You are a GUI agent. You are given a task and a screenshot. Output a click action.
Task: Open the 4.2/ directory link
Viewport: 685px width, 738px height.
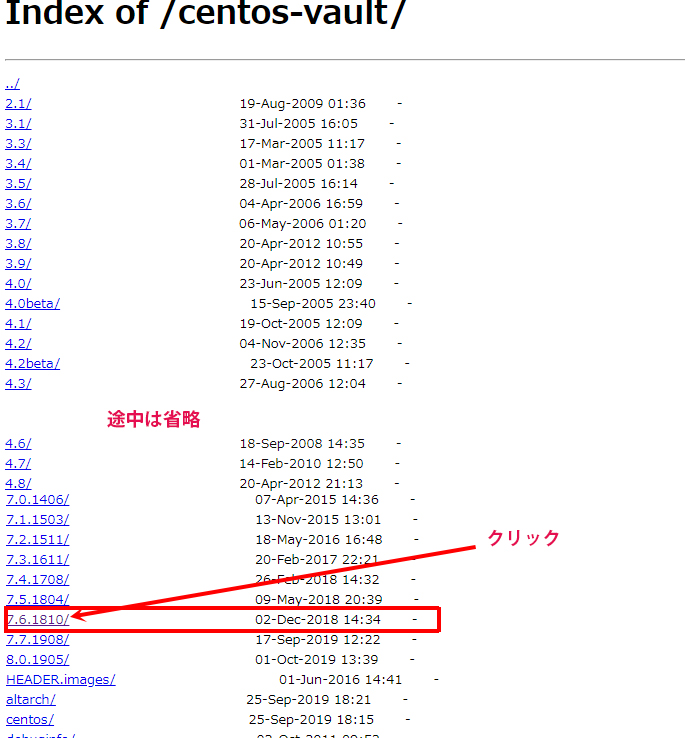pos(18,344)
